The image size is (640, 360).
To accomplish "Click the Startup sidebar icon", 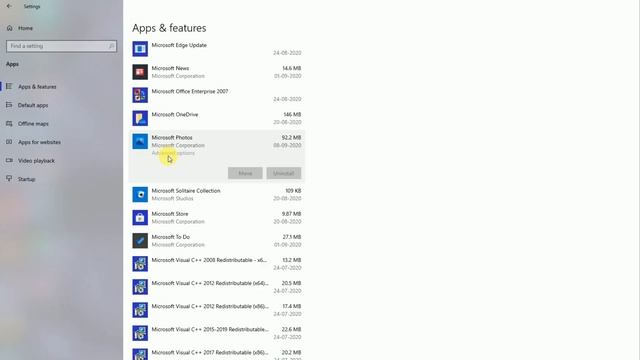I will click(x=9, y=179).
